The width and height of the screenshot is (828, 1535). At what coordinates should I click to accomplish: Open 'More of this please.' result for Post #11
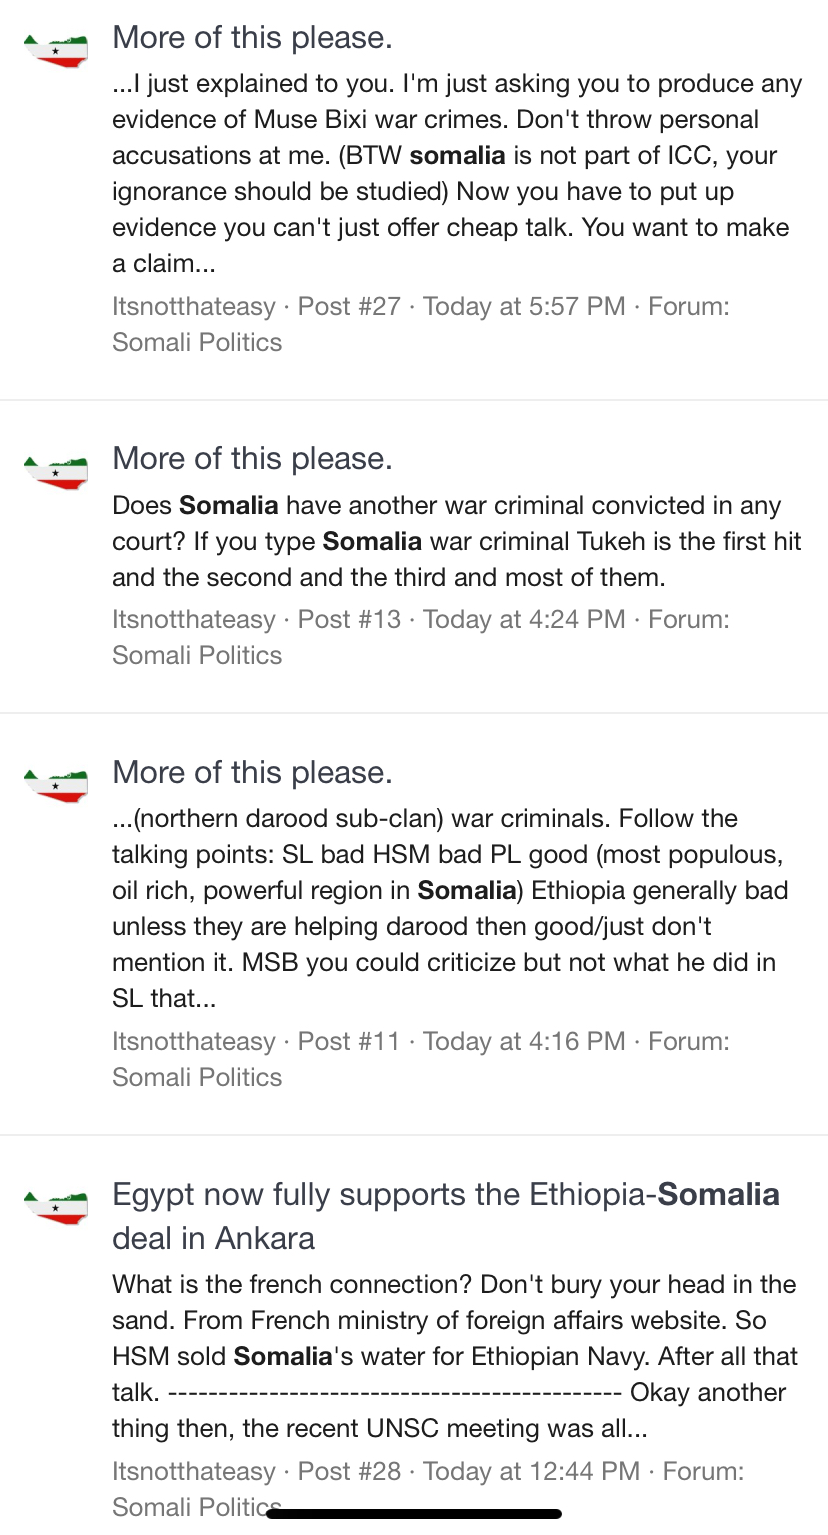252,773
